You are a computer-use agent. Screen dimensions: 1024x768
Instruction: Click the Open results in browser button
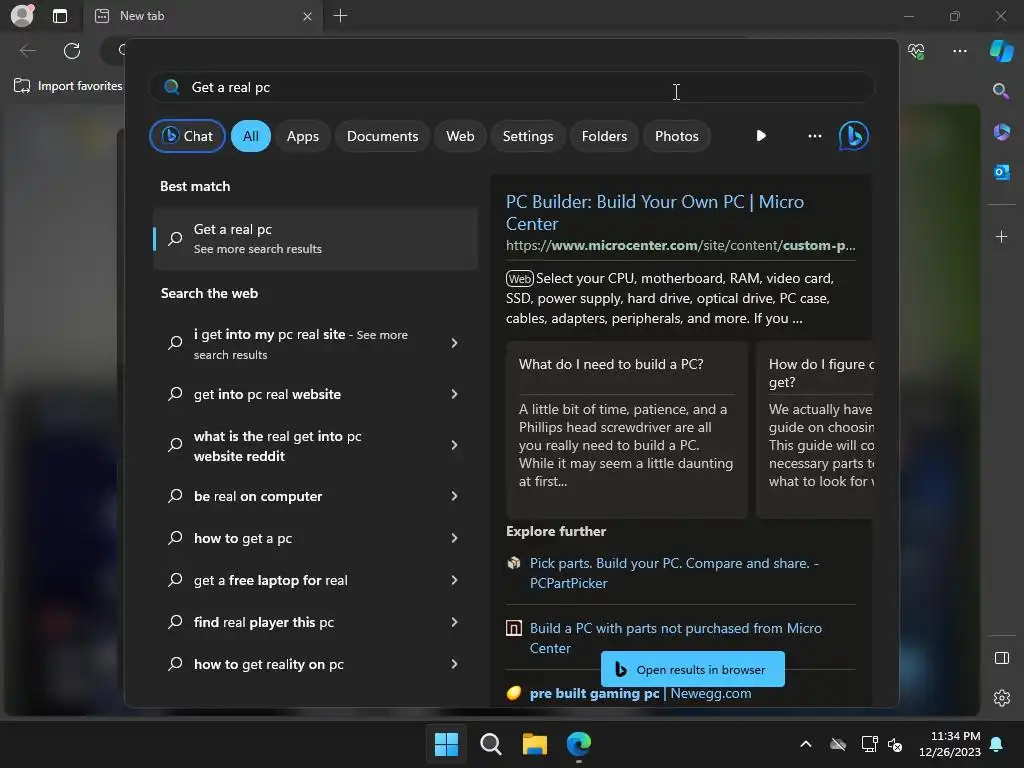(x=692, y=669)
